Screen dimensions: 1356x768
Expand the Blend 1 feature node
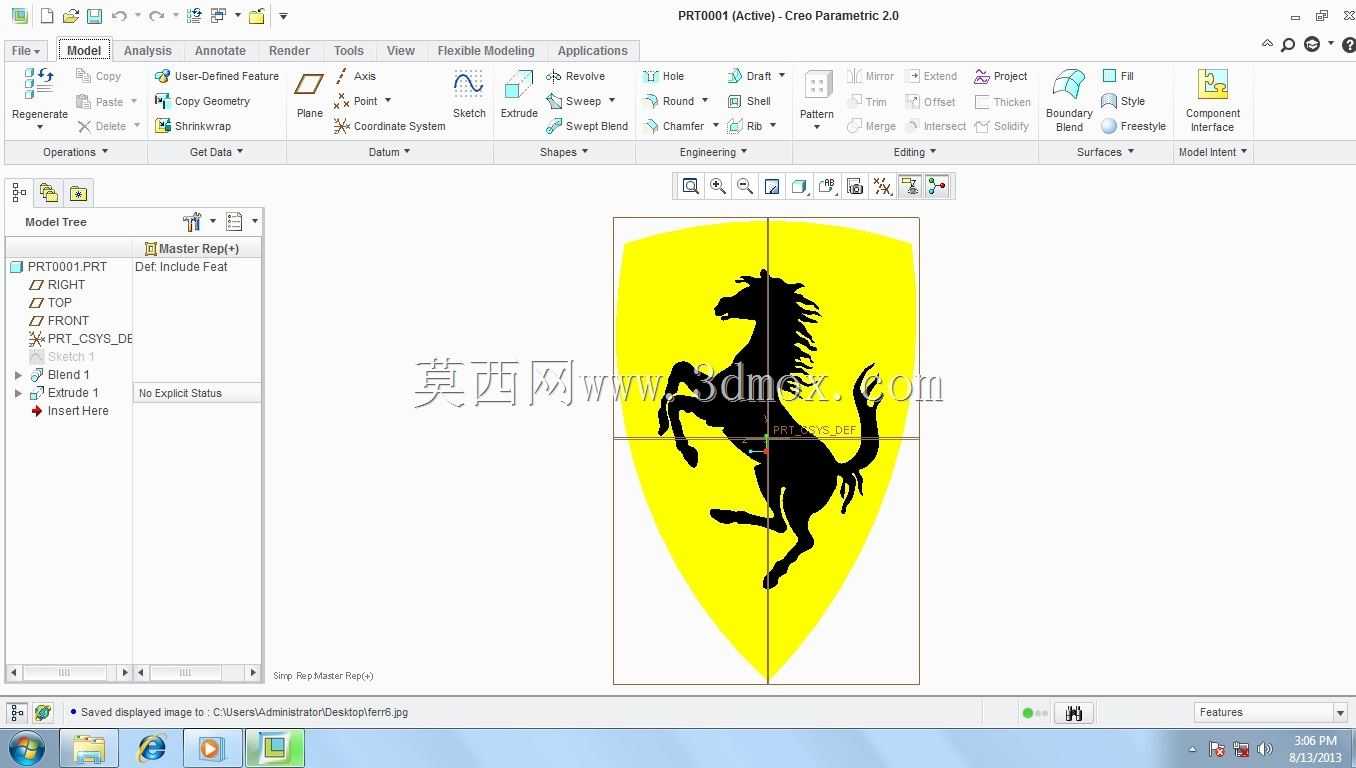18,375
